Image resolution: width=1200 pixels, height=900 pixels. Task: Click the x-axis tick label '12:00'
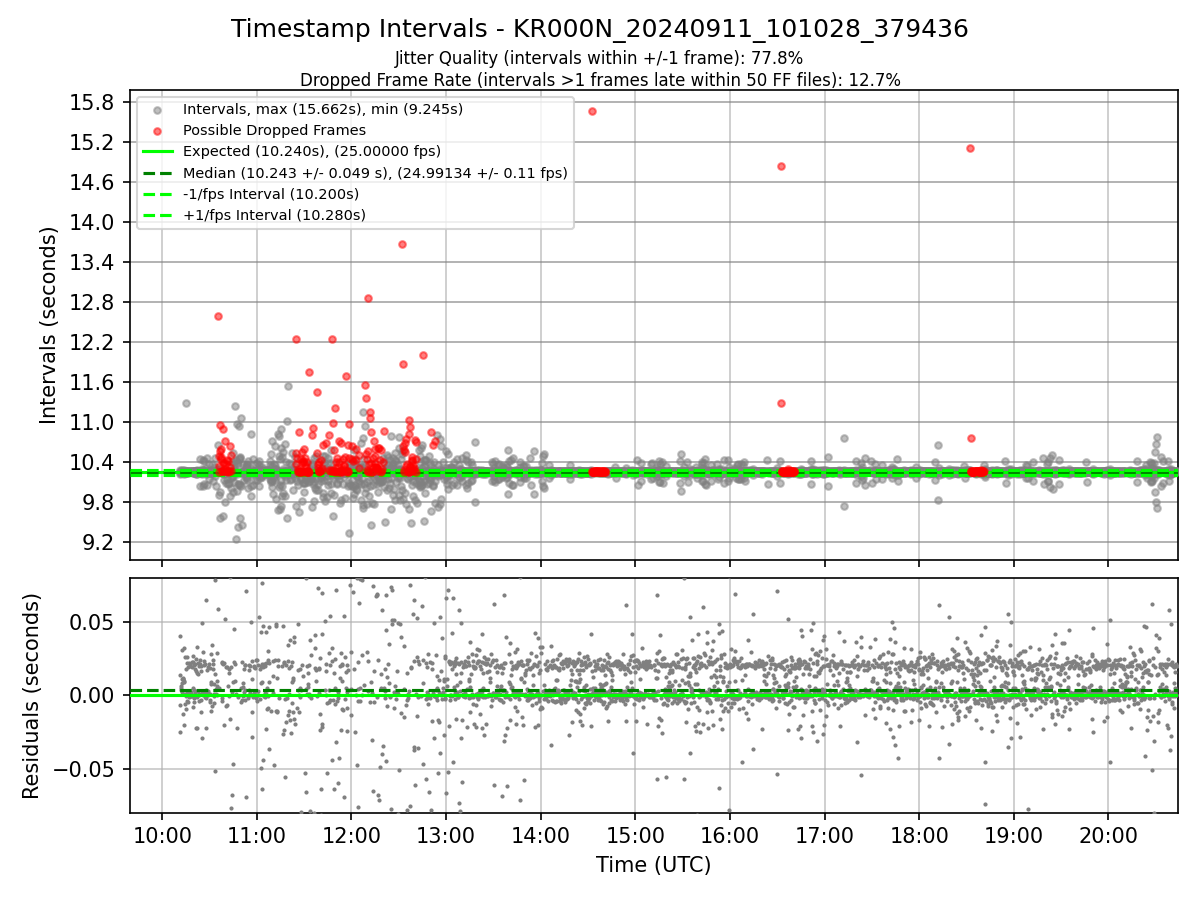351,835
